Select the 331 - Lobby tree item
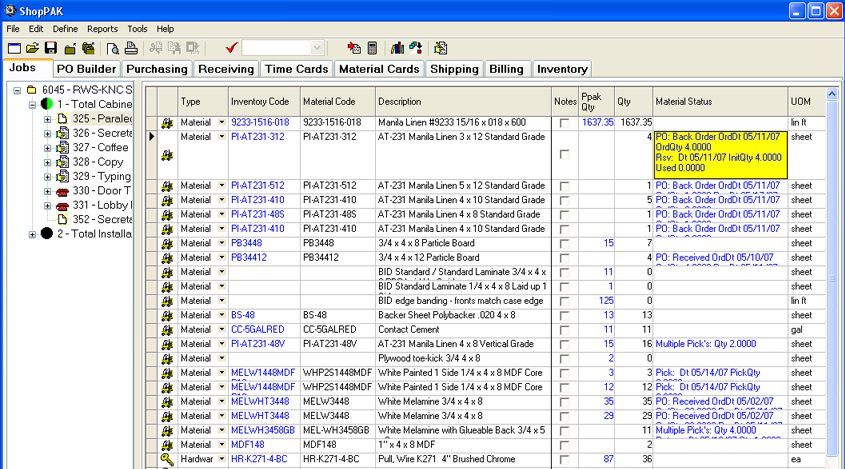This screenshot has height=469, width=845. point(102,205)
